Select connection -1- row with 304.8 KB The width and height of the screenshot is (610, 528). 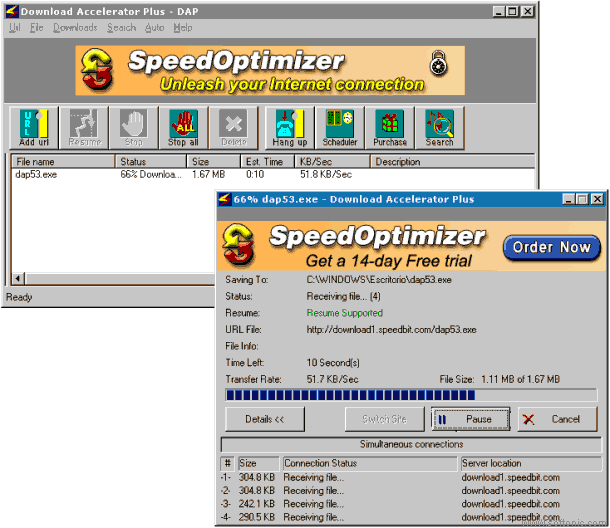point(390,477)
